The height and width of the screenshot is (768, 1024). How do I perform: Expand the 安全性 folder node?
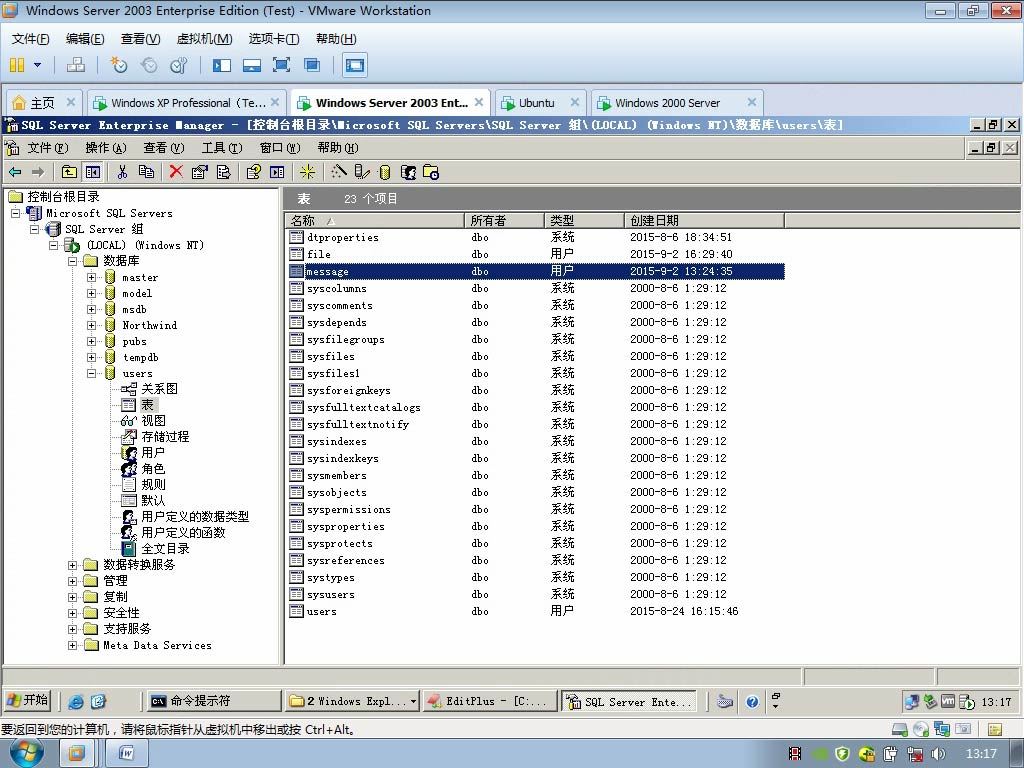pos(72,613)
